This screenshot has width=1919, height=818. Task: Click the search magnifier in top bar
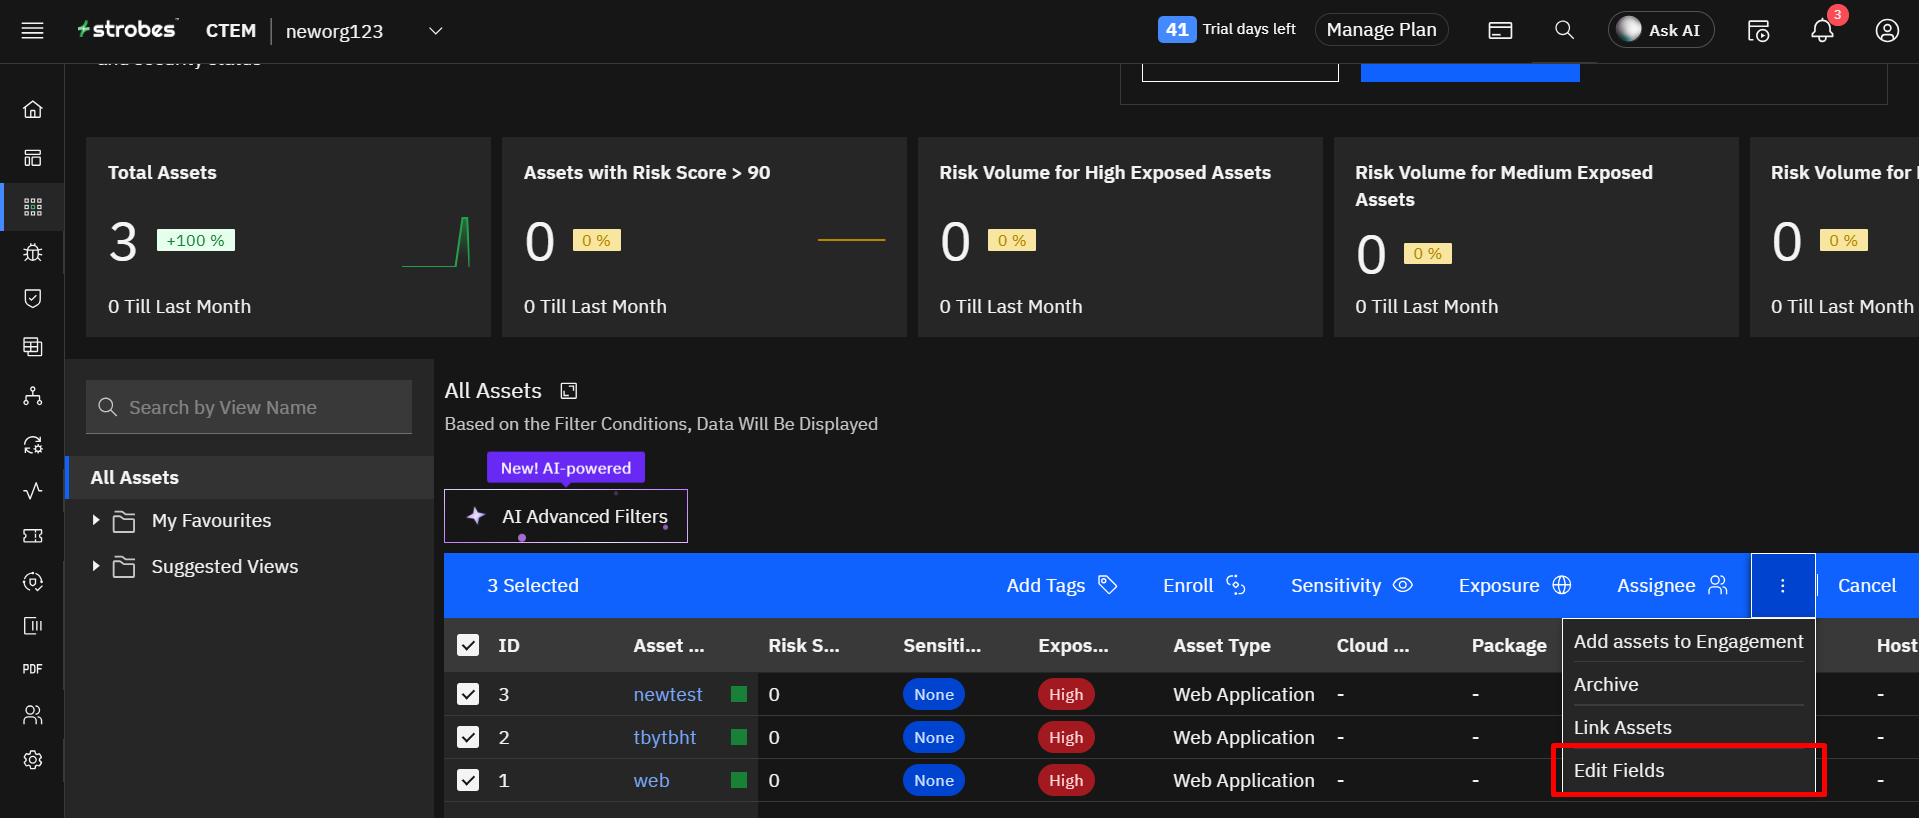coord(1564,30)
